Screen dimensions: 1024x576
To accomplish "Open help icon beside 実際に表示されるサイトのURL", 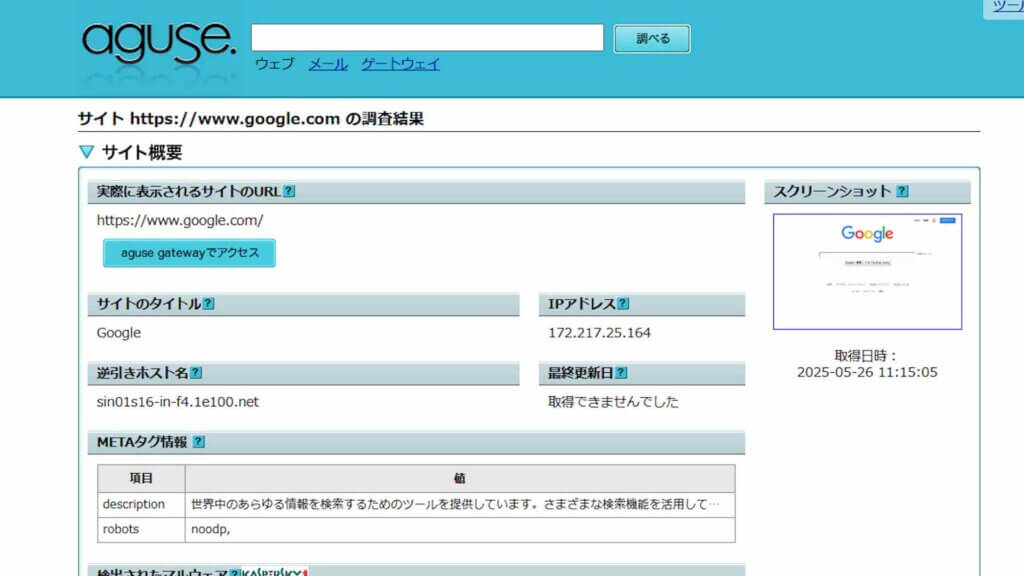I will [289, 192].
